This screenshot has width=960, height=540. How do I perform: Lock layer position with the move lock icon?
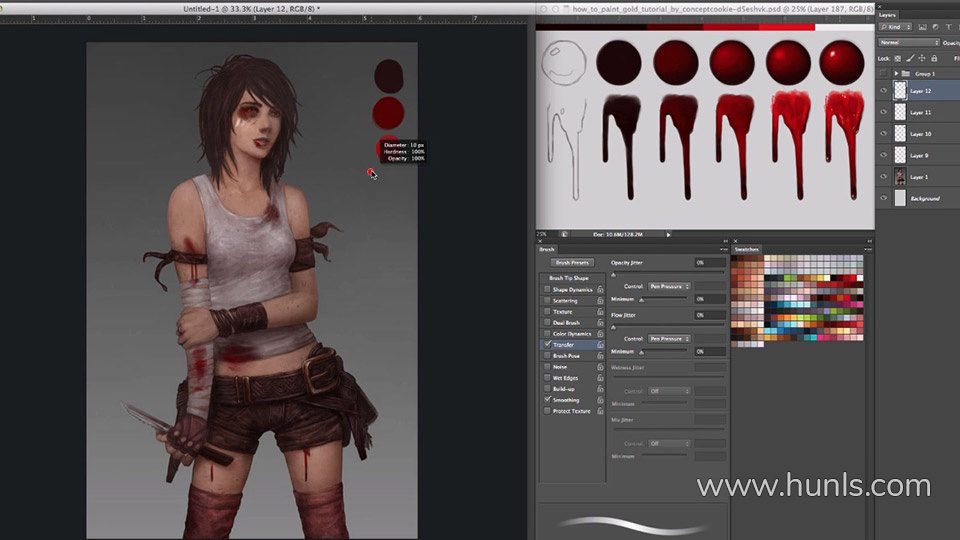[922, 58]
